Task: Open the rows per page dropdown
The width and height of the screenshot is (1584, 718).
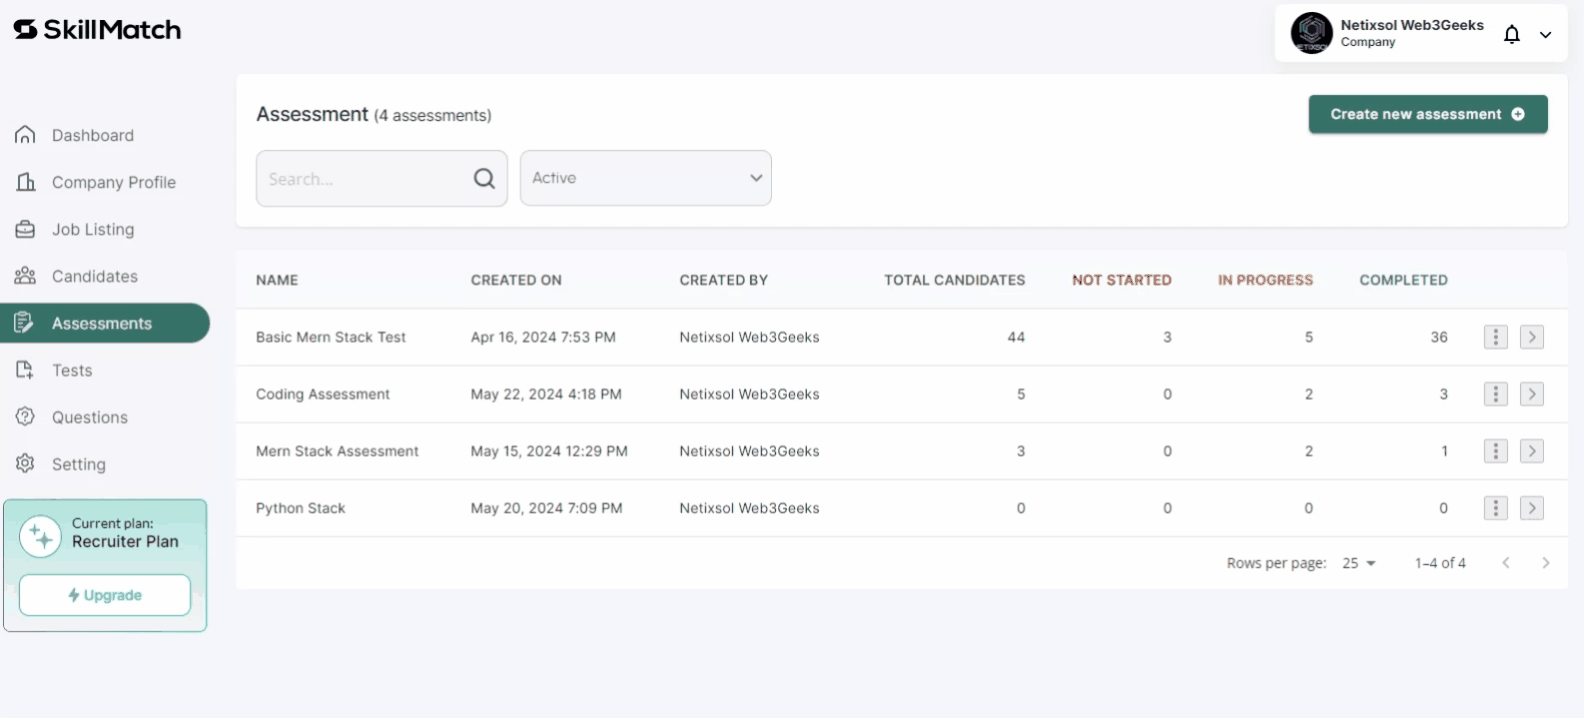Action: [x=1359, y=563]
